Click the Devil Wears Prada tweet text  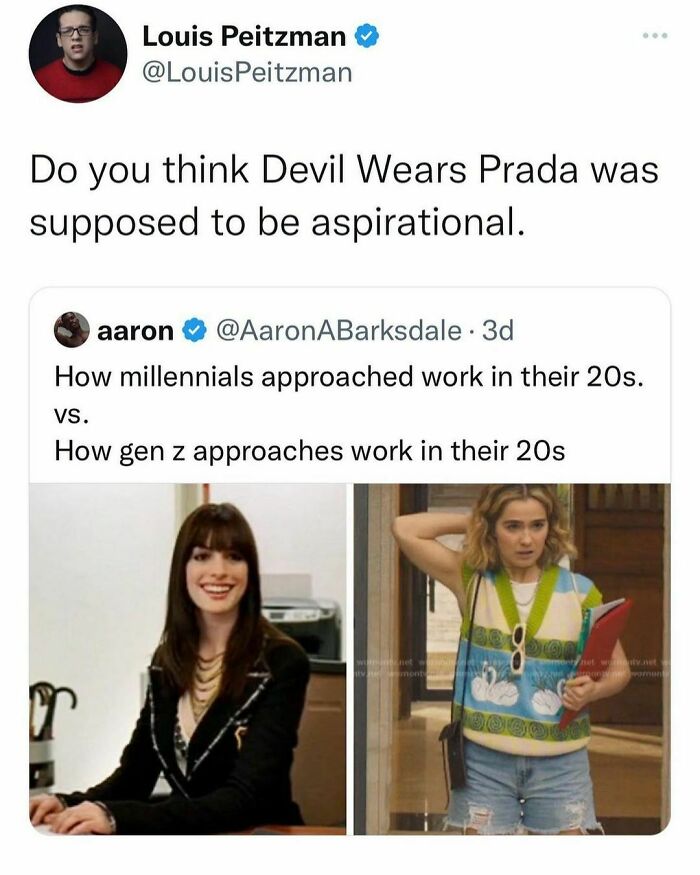344,195
